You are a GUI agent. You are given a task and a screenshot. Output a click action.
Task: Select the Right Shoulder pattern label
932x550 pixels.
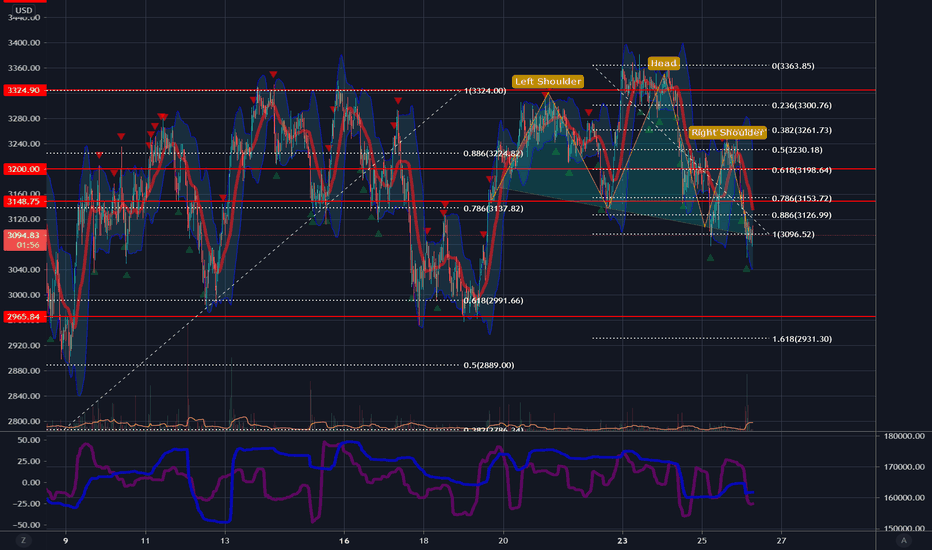(728, 132)
